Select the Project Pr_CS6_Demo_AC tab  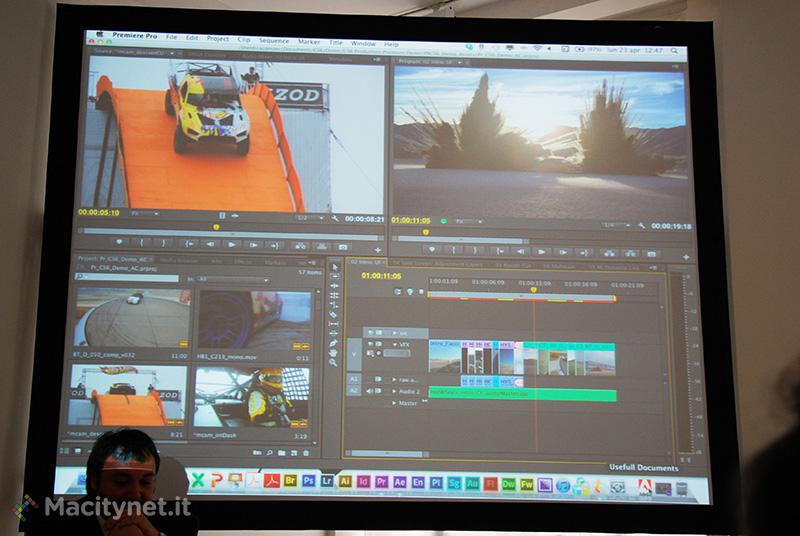click(x=113, y=259)
